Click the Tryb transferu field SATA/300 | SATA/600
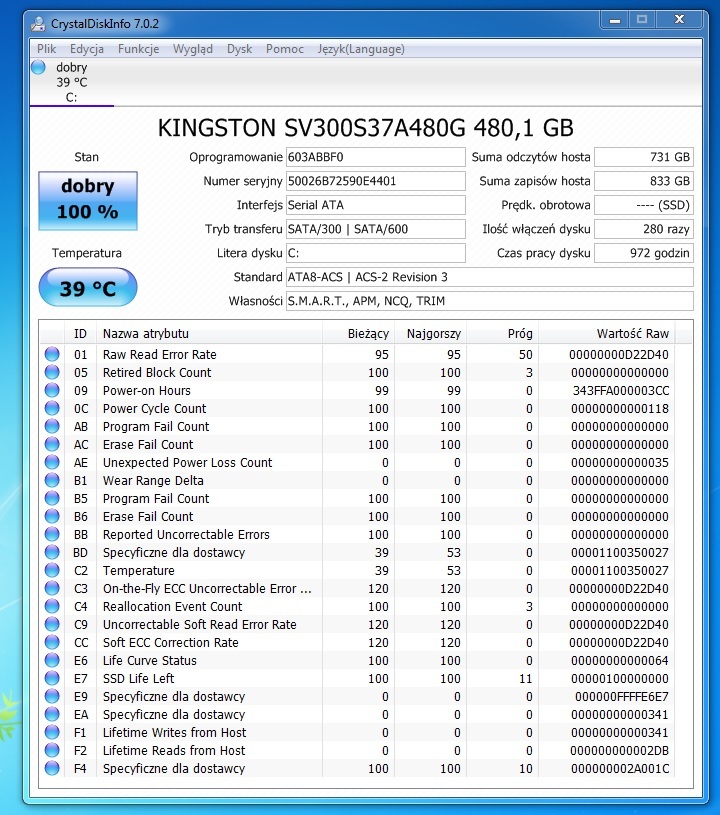The height and width of the screenshot is (815, 720). tap(375, 229)
